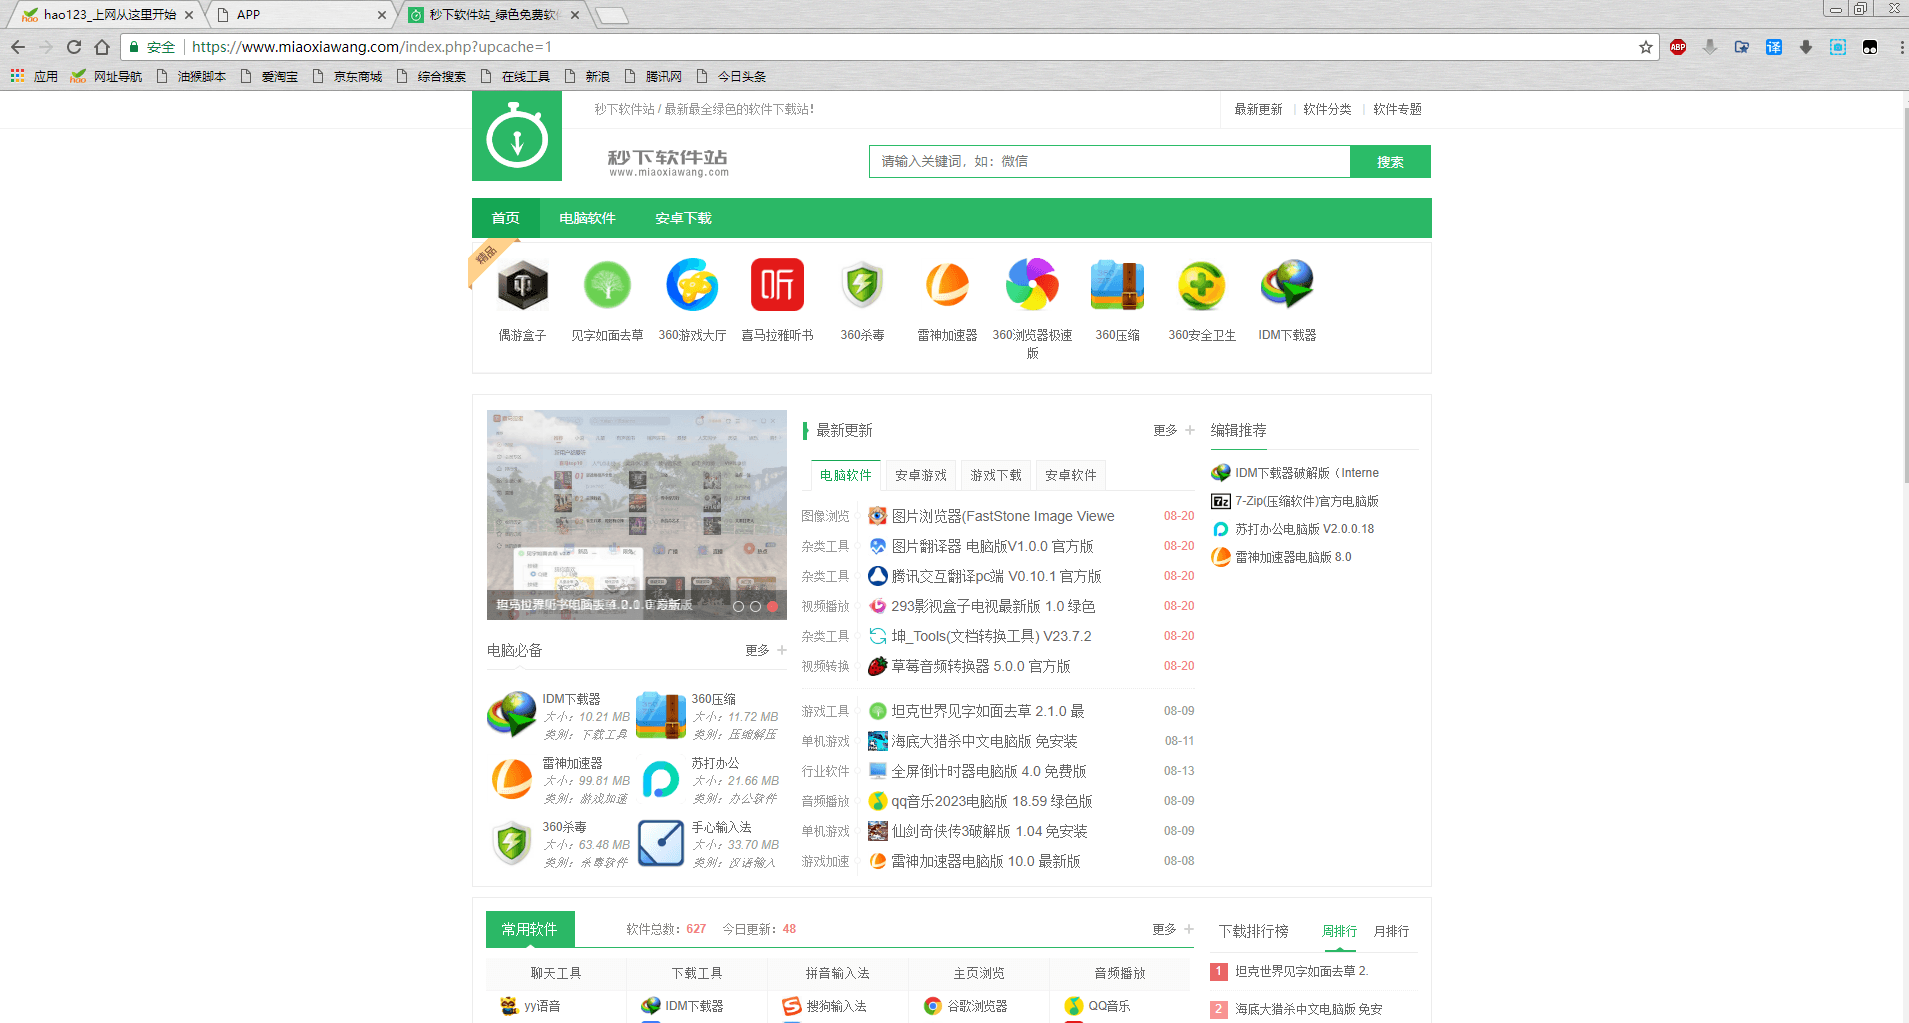The height and width of the screenshot is (1023, 1909).
Task: Open the 偶游盒子 app icon
Action: [522, 286]
